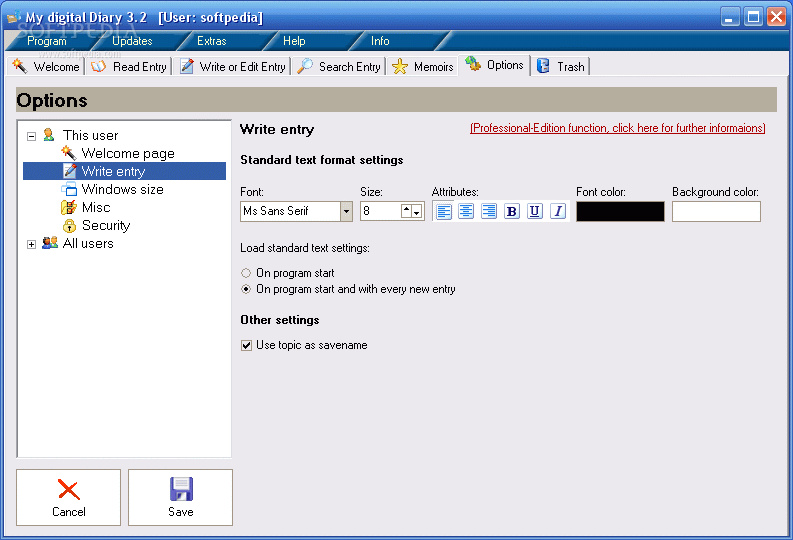Click the Search Entry magnifier icon
The width and height of the screenshot is (793, 540).
point(304,66)
